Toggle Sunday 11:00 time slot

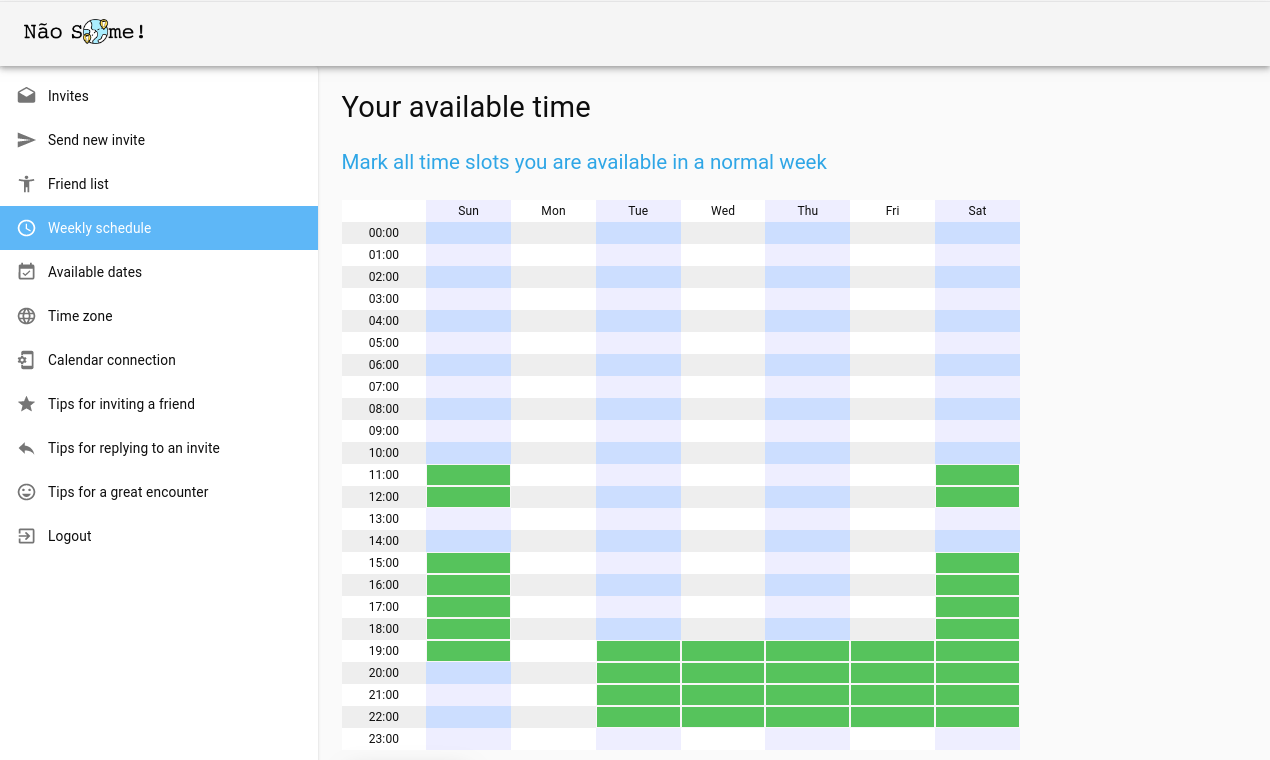(x=468, y=475)
